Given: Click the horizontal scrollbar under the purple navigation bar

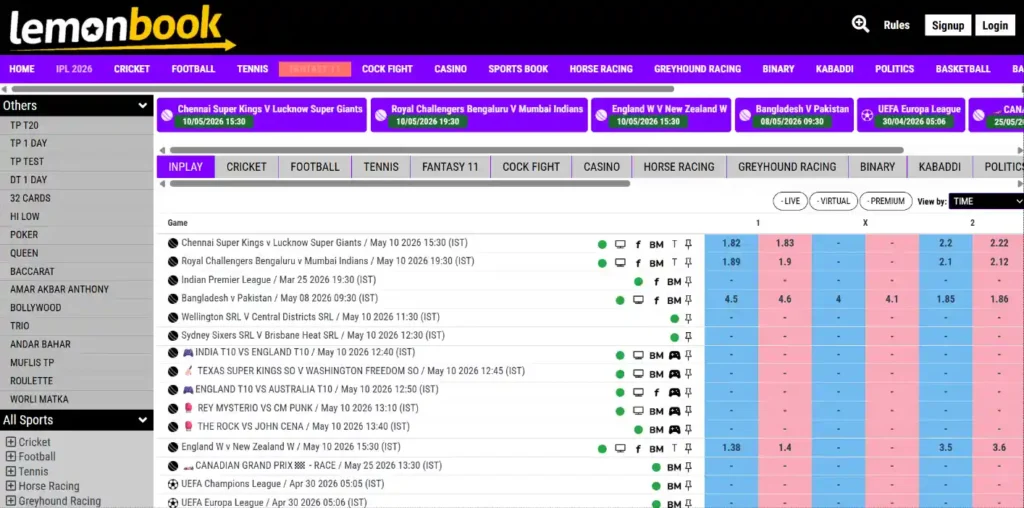Looking at the screenshot, I should (343, 89).
